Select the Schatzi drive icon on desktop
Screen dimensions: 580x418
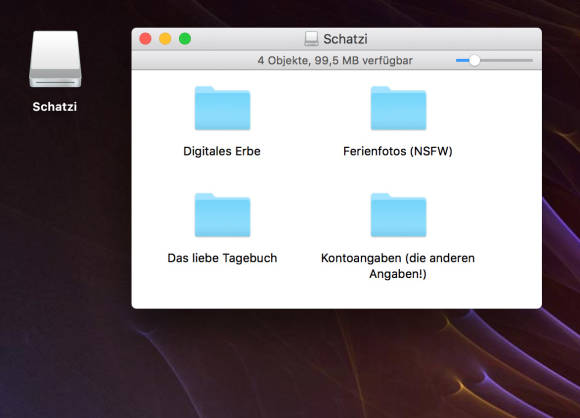tap(55, 59)
